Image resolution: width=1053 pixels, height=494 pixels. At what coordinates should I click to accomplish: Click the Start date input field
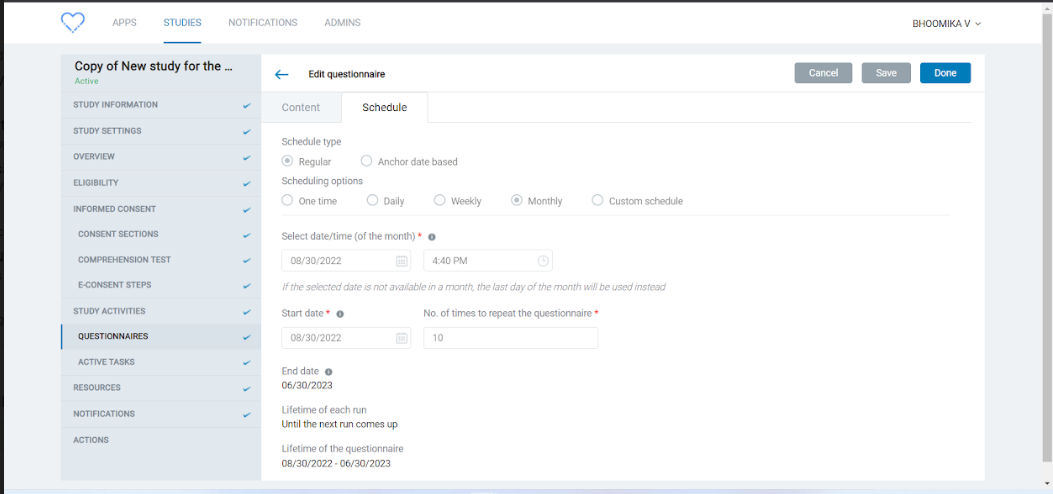coord(346,338)
